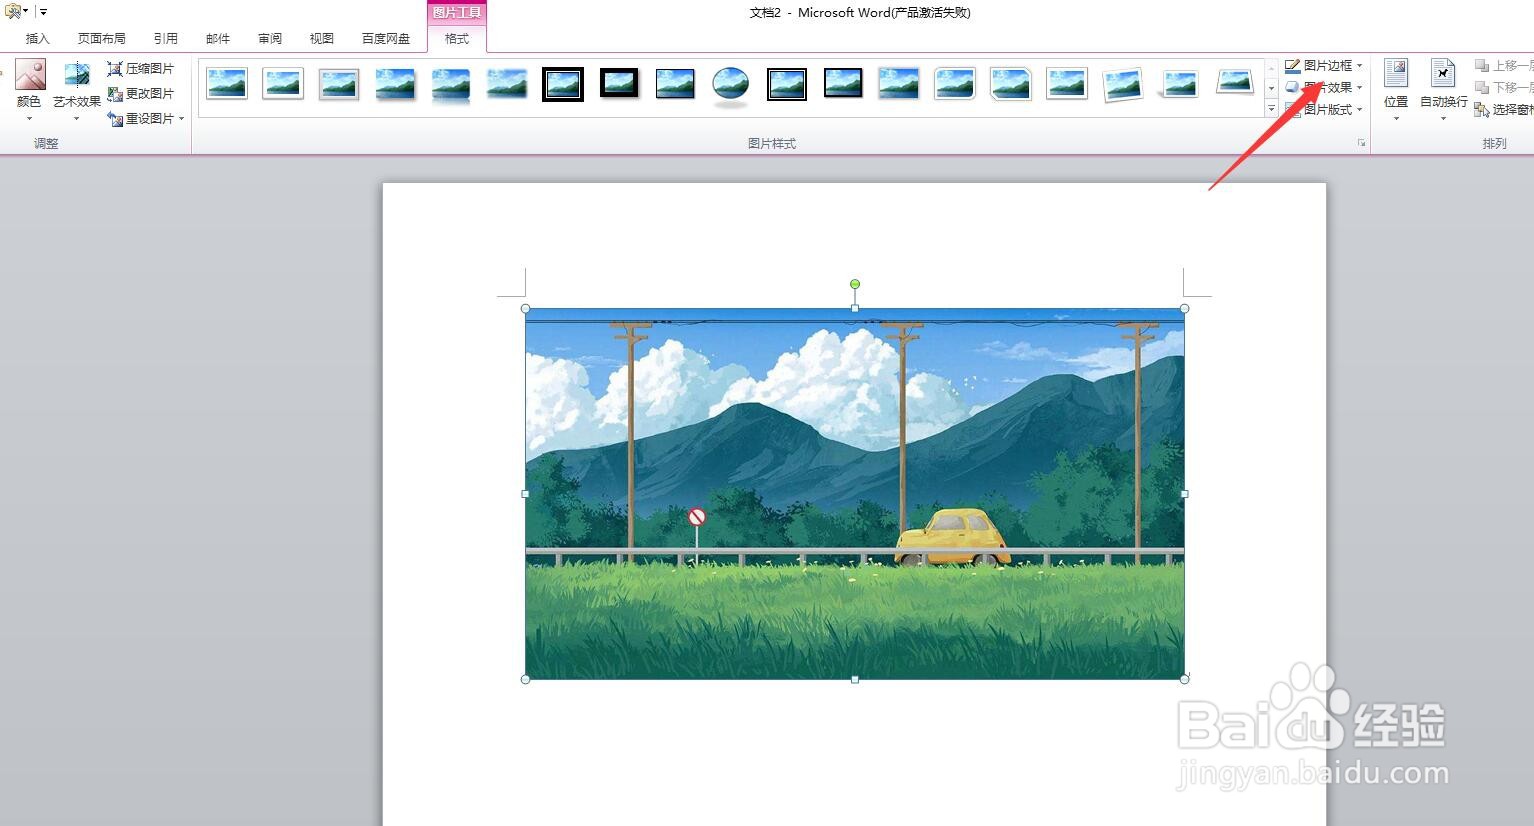The image size is (1534, 826).
Task: Click 重设图片 to reset the picture
Action: click(x=140, y=119)
